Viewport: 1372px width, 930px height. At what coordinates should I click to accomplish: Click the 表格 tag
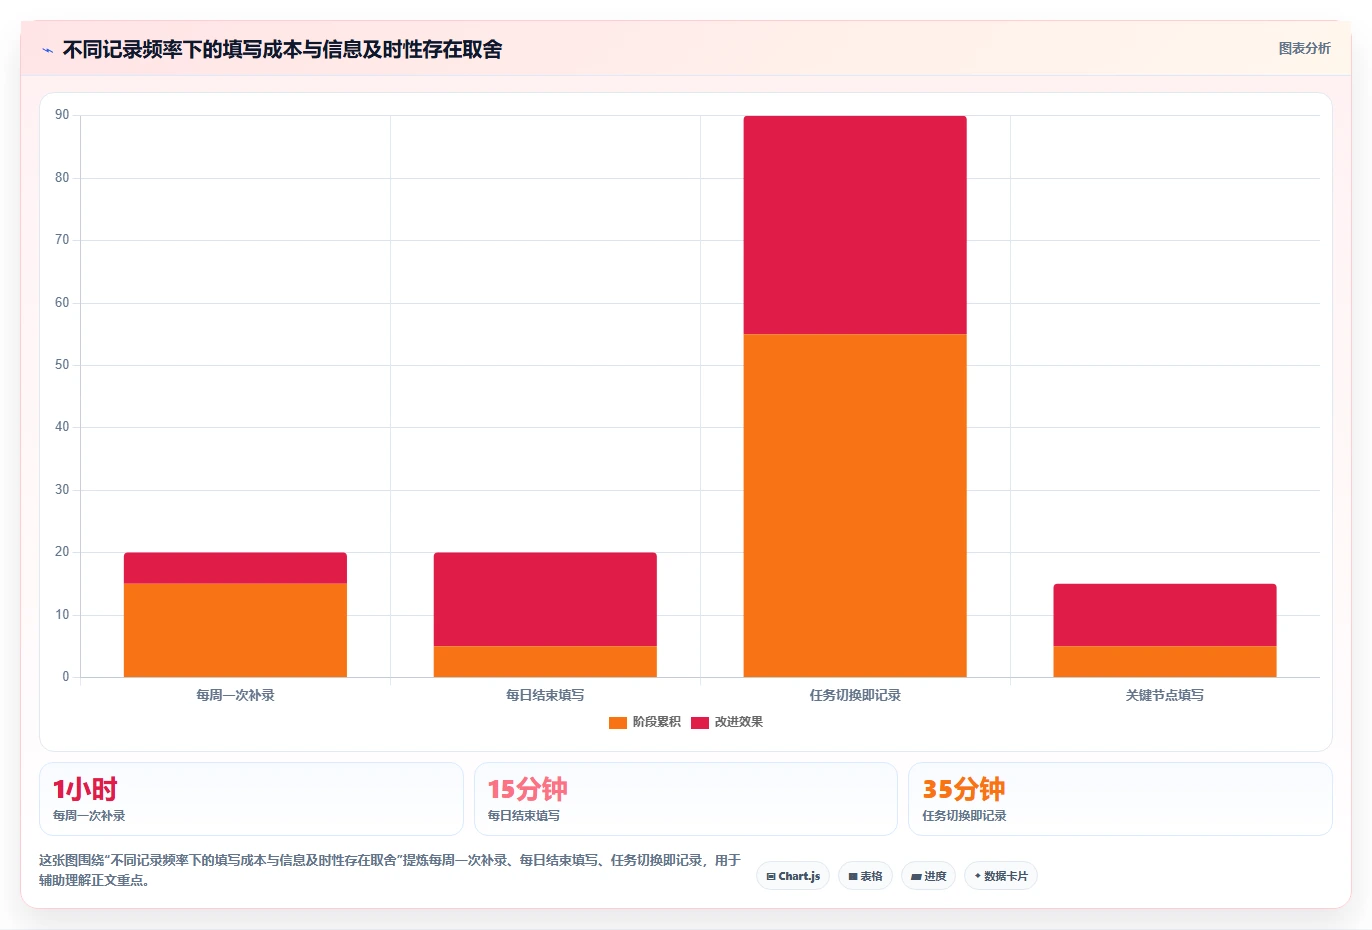click(x=865, y=876)
